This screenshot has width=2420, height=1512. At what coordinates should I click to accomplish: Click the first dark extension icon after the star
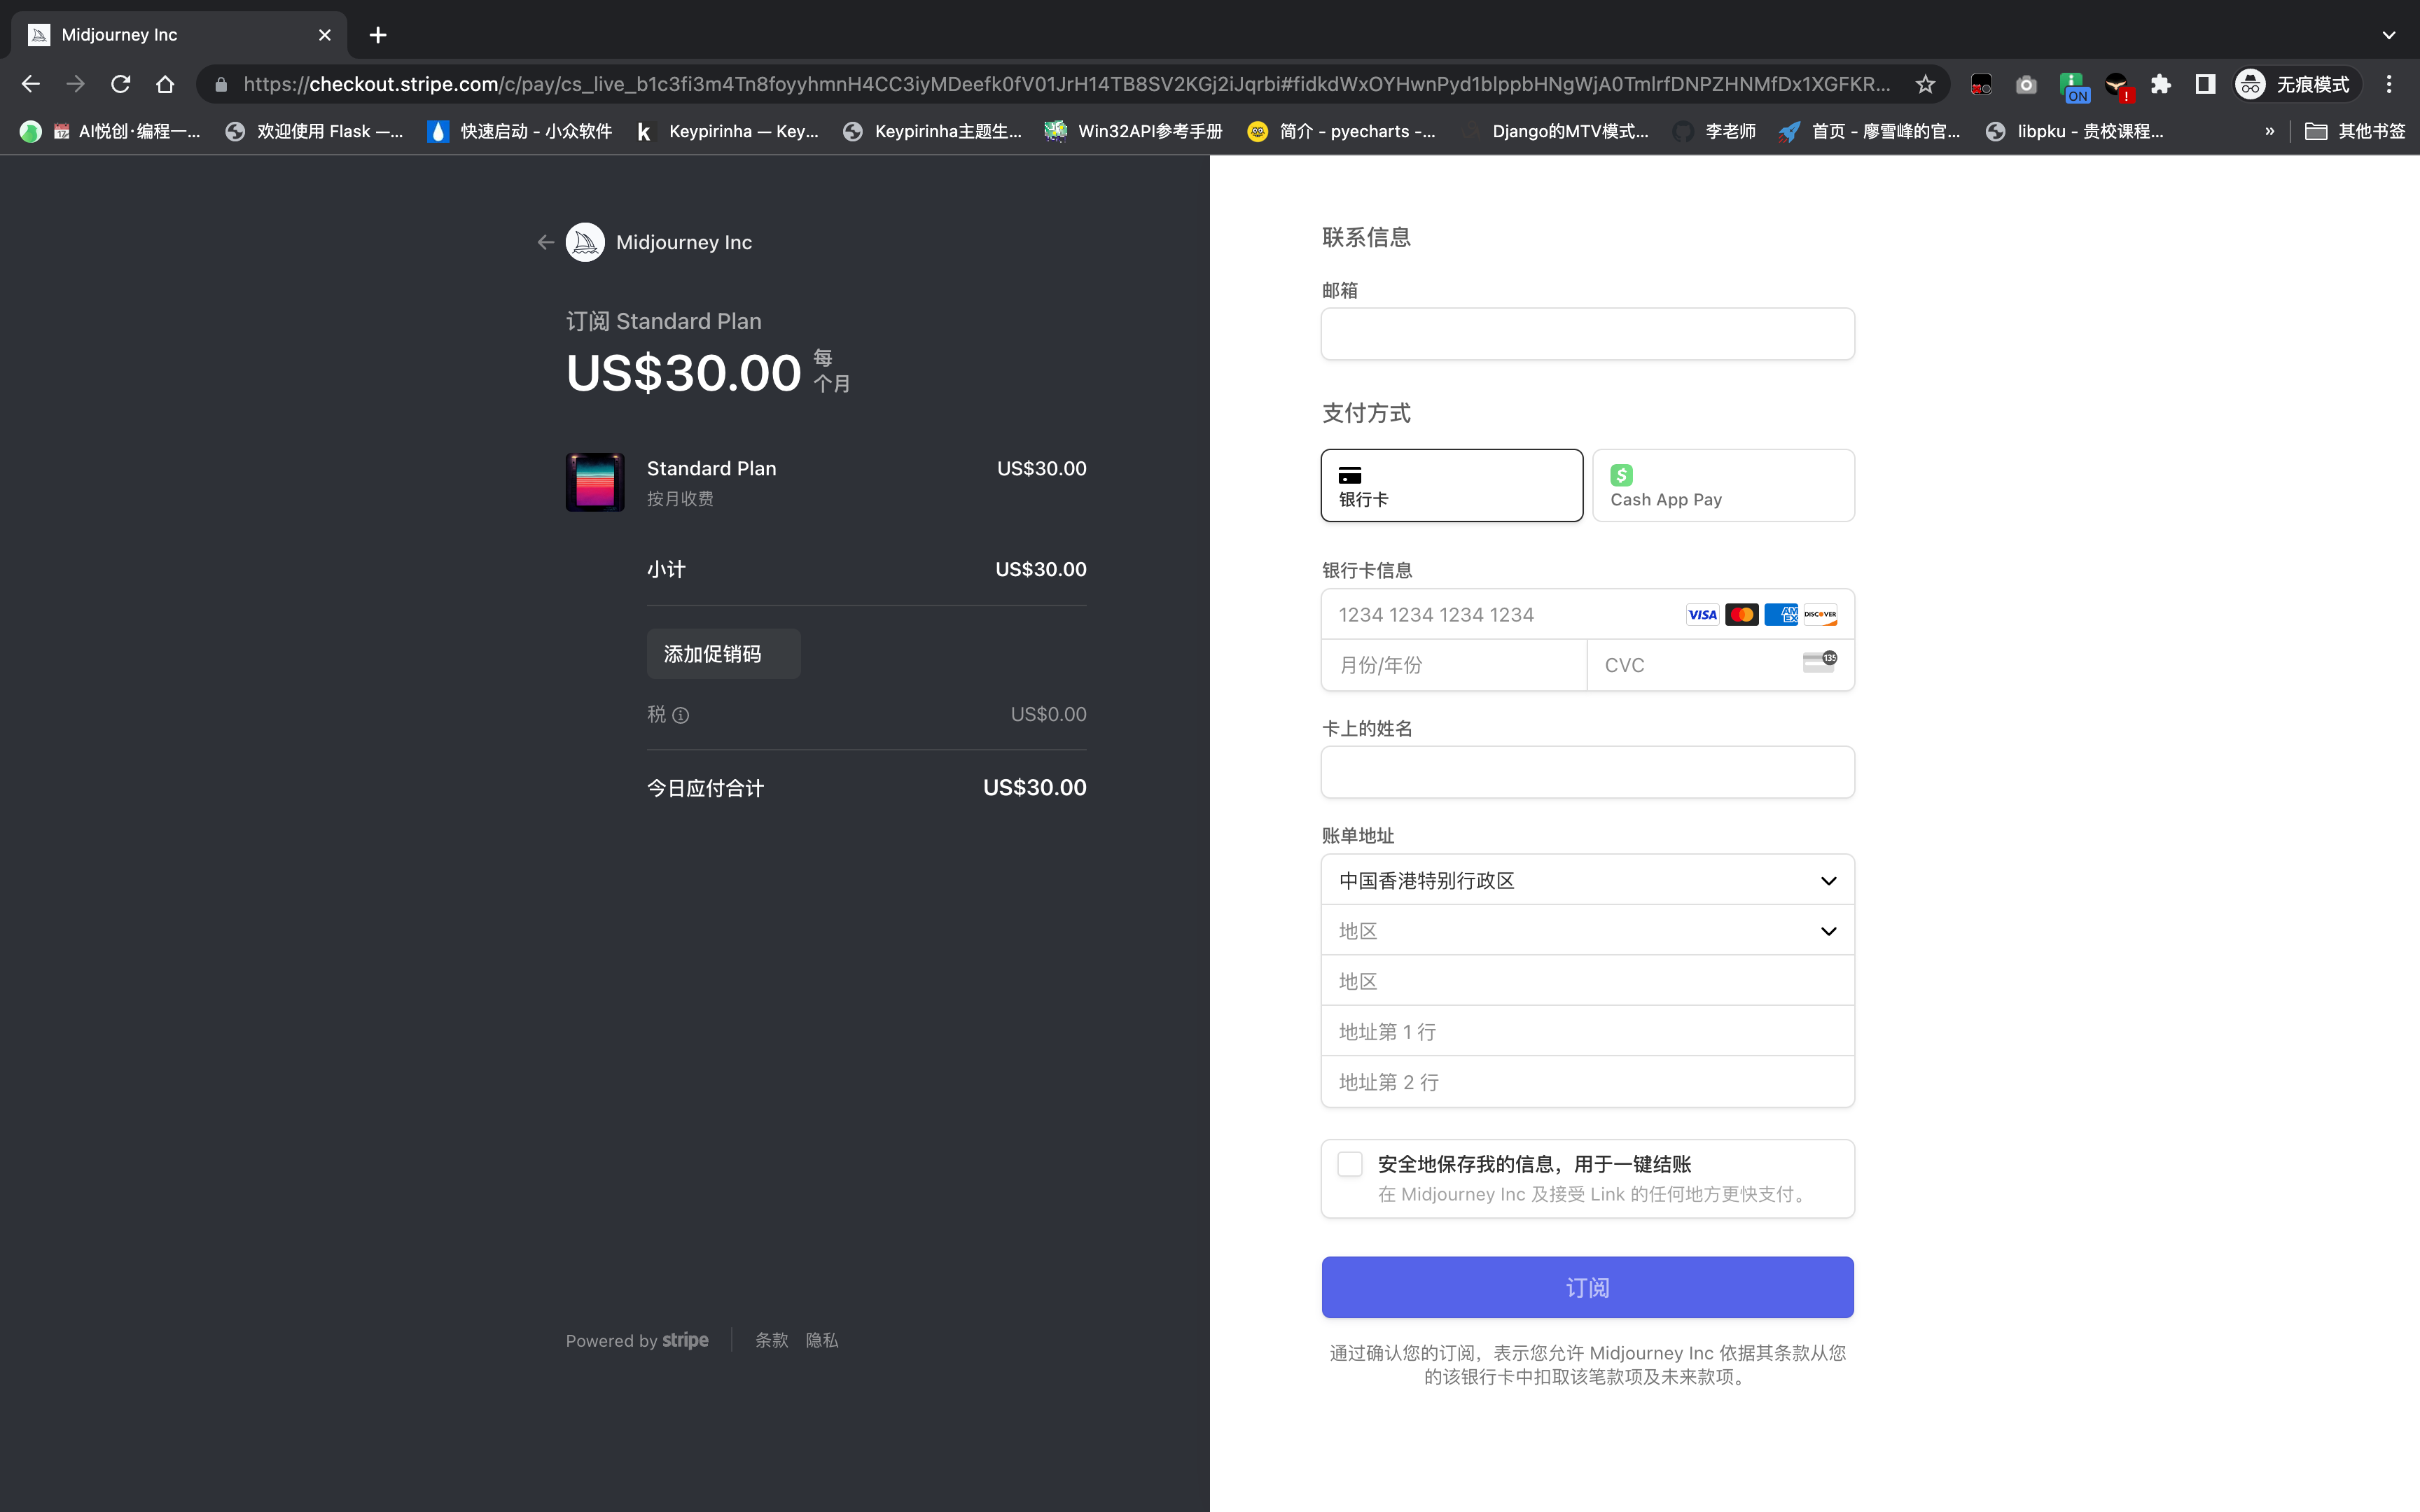pyautogui.click(x=1981, y=84)
